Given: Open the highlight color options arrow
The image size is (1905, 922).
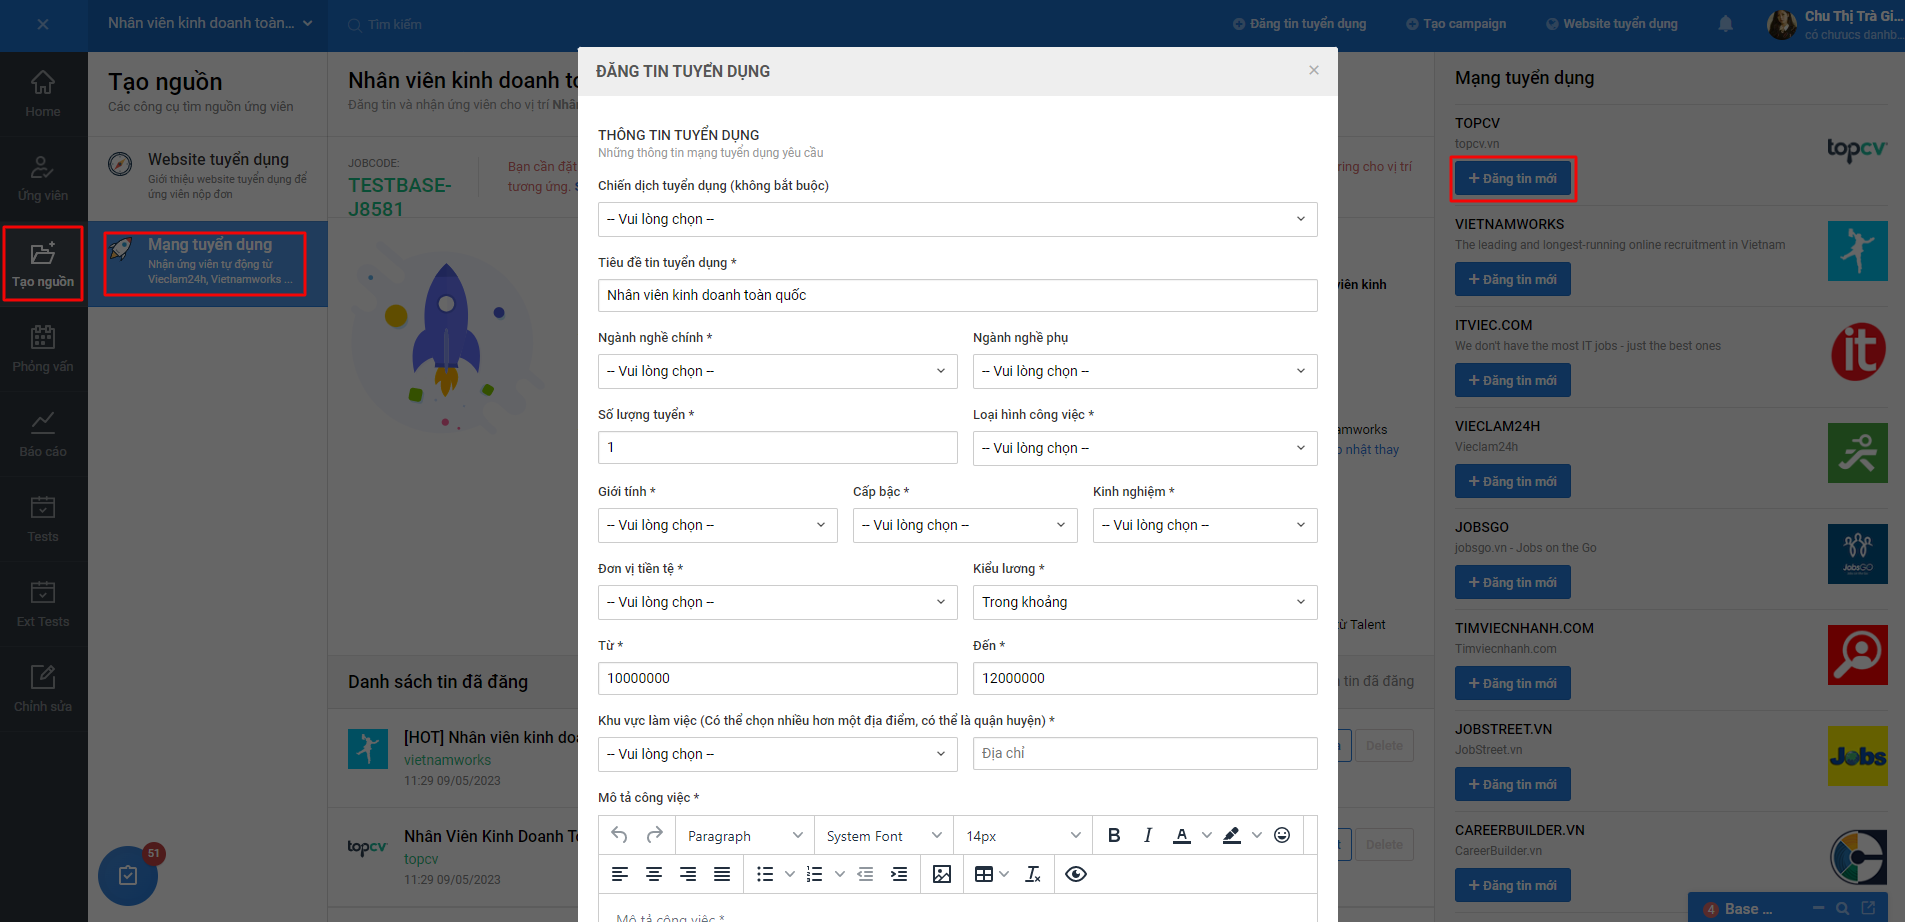Looking at the screenshot, I should click(x=1257, y=835).
